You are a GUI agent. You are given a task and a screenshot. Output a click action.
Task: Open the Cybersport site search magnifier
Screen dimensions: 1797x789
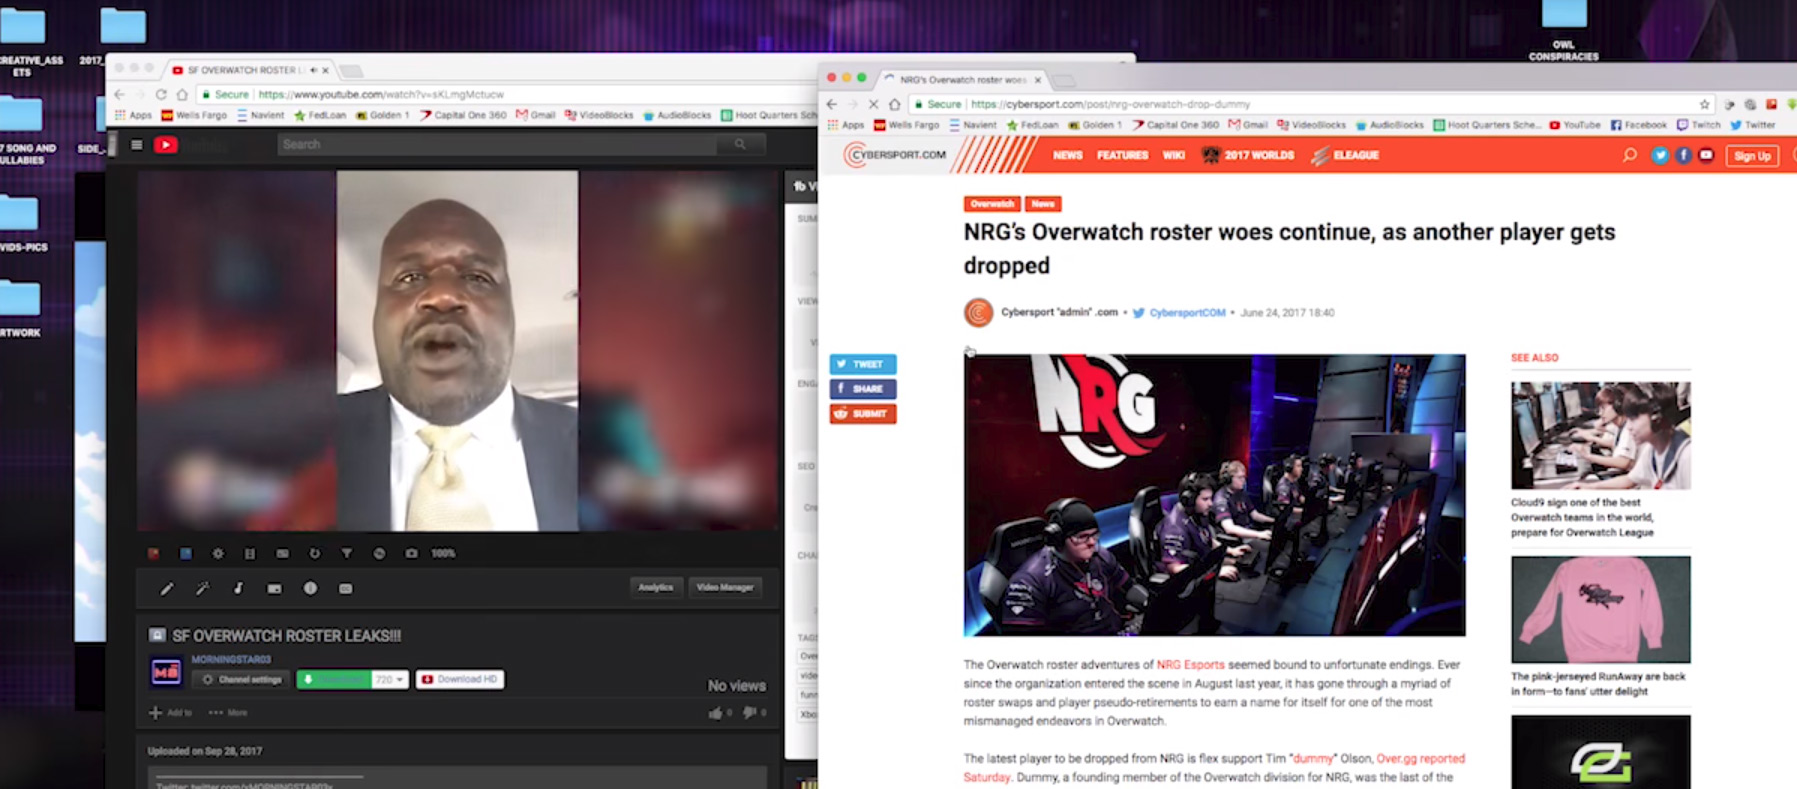tap(1629, 155)
